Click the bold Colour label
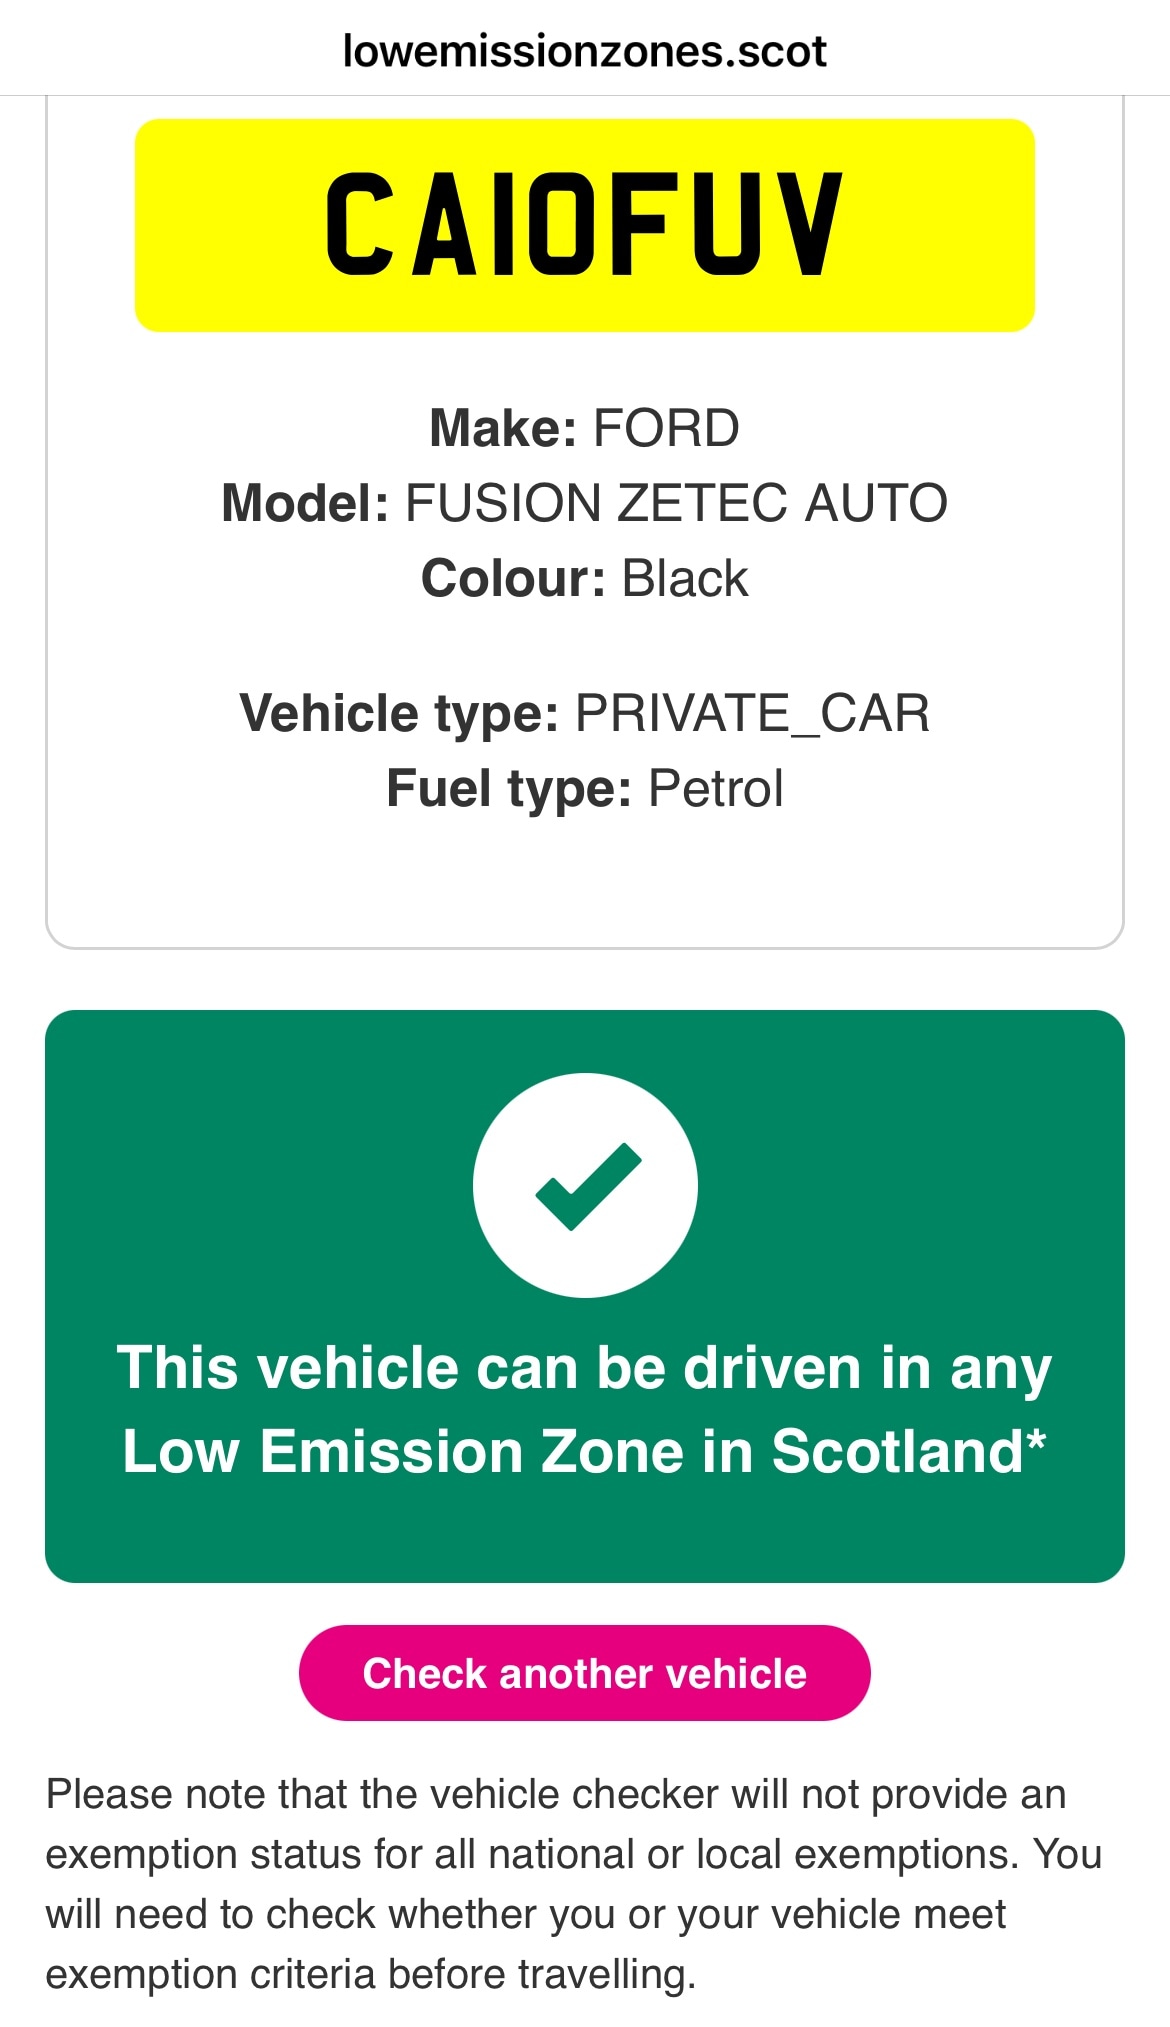 [x=513, y=578]
